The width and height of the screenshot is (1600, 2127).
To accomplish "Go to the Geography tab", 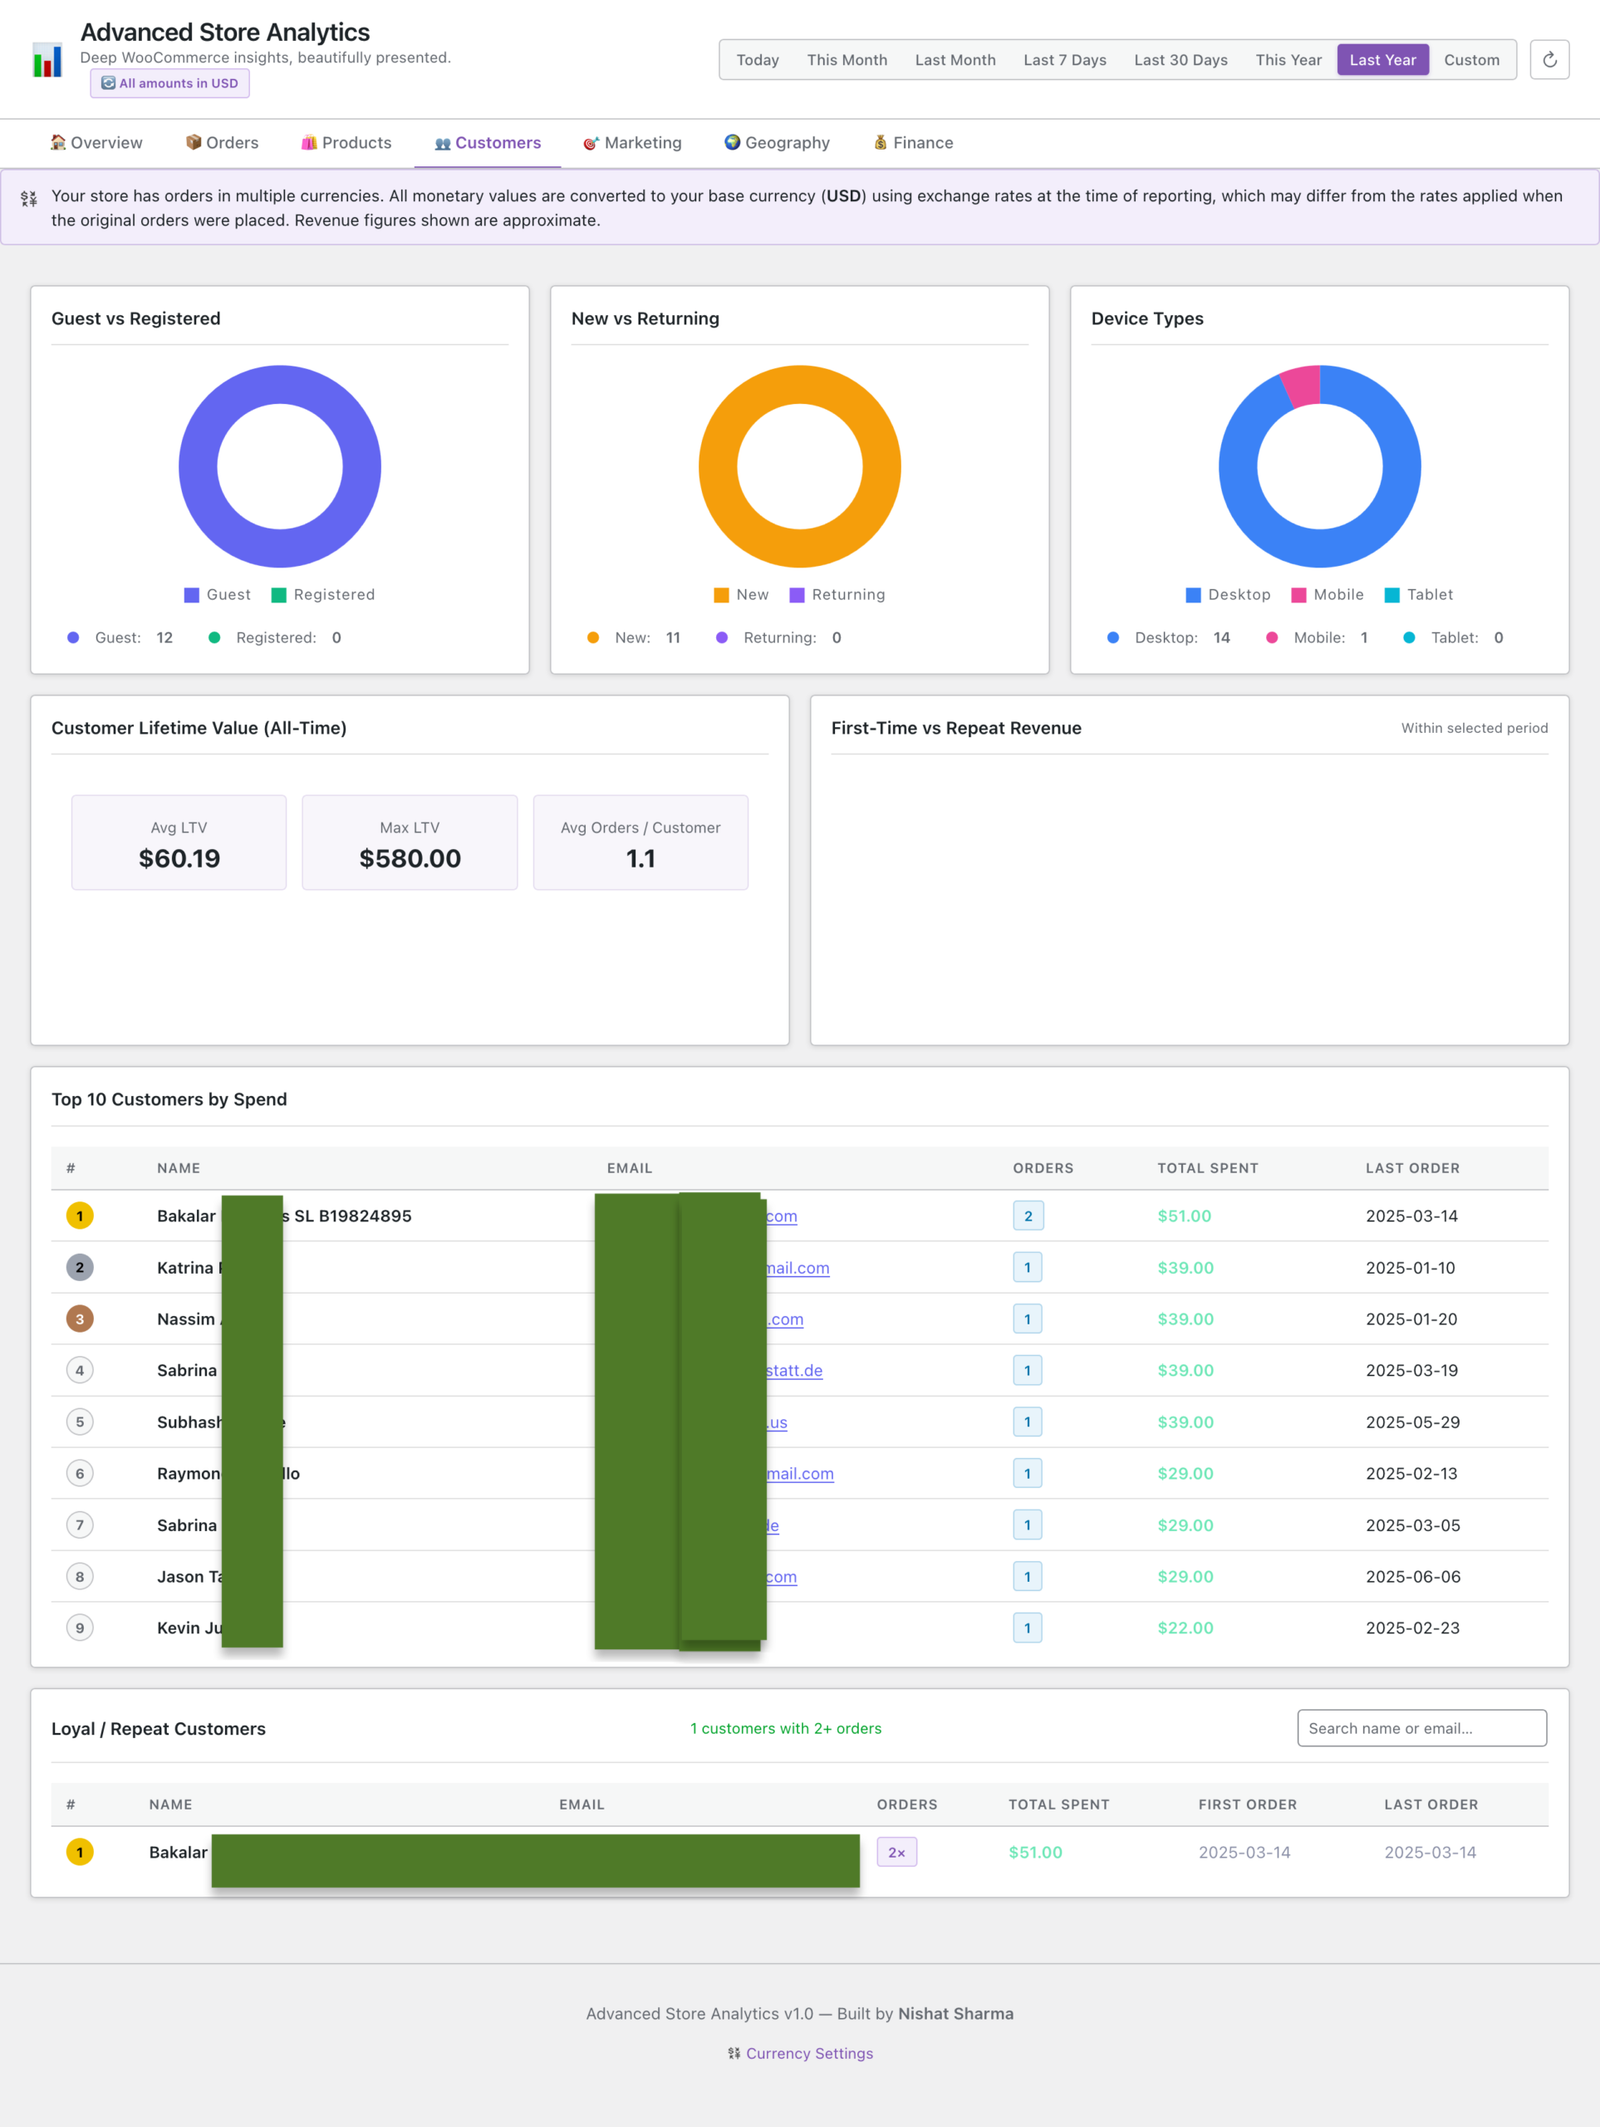I will pyautogui.click(x=777, y=143).
